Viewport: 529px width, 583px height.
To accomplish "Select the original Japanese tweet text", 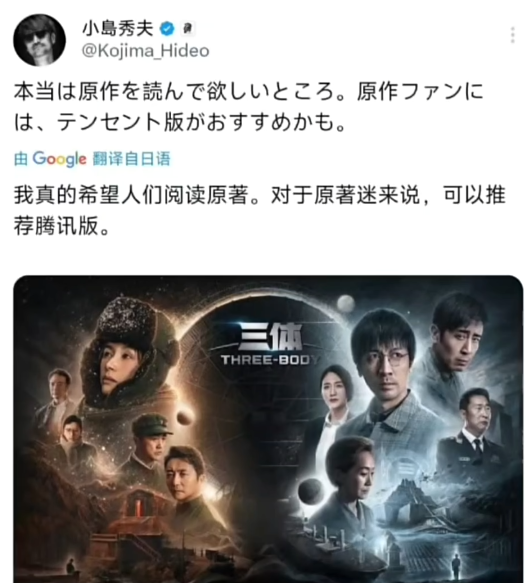I will [248, 107].
